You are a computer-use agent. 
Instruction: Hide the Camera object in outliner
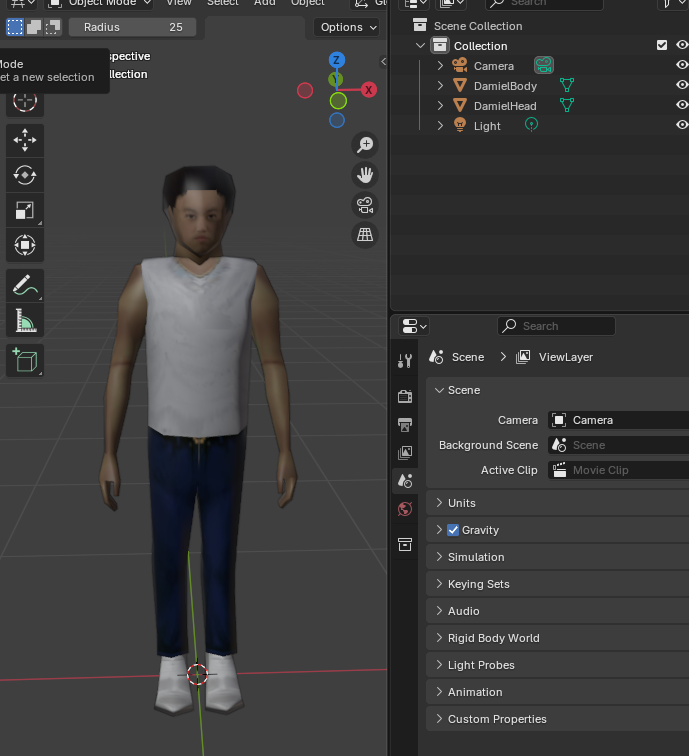(x=682, y=65)
